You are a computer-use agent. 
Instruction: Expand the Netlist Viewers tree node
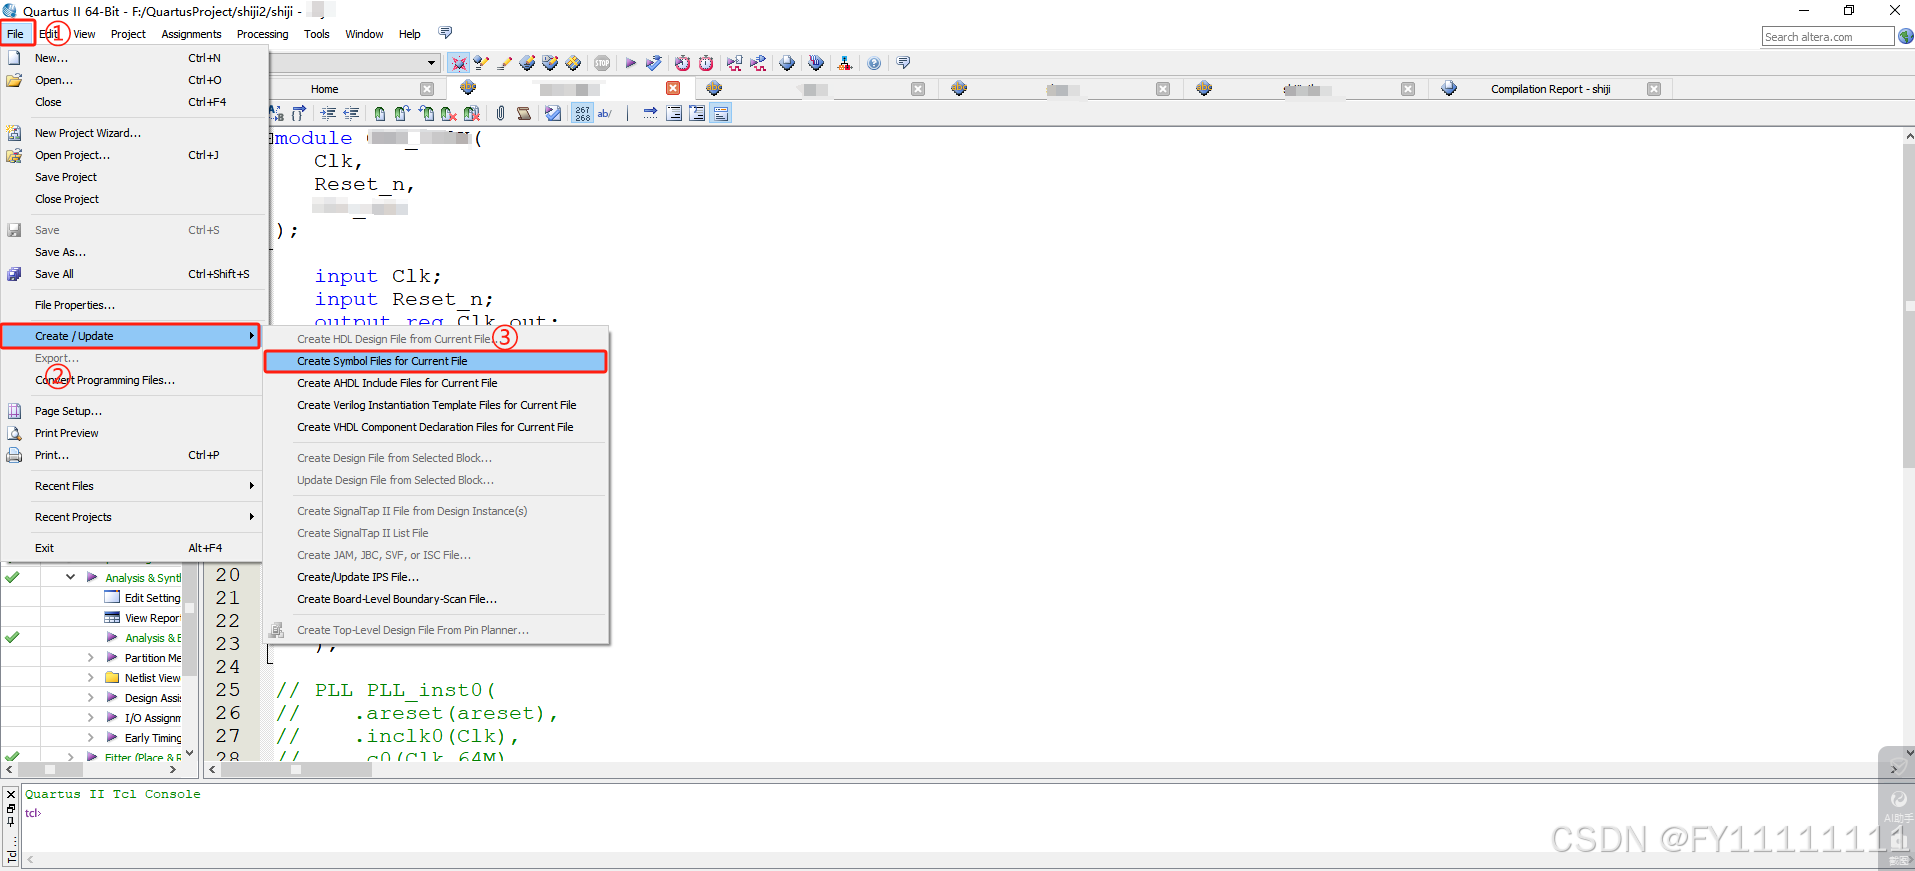(91, 678)
